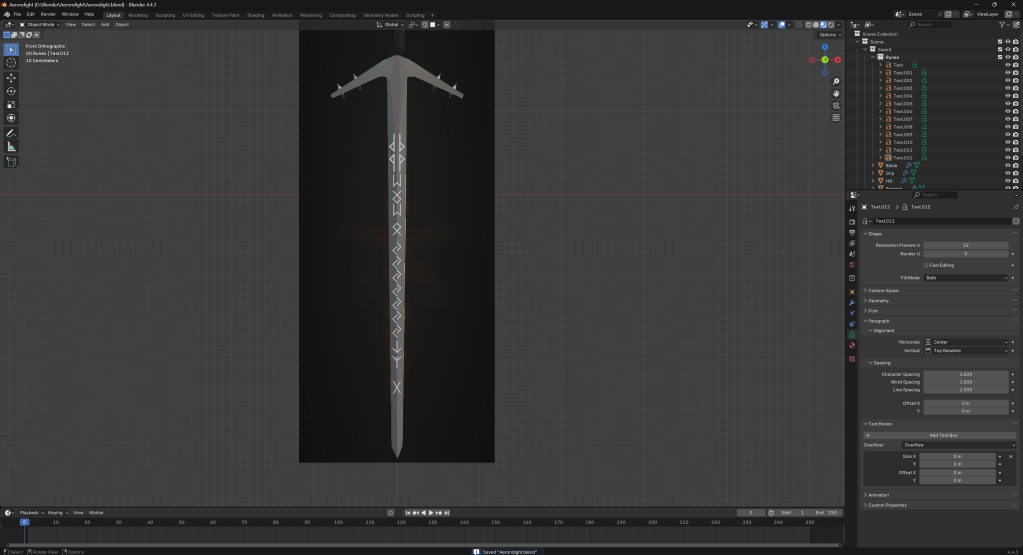The height and width of the screenshot is (555, 1023).
Task: Activate the Rotate tool
Action: 11,91
